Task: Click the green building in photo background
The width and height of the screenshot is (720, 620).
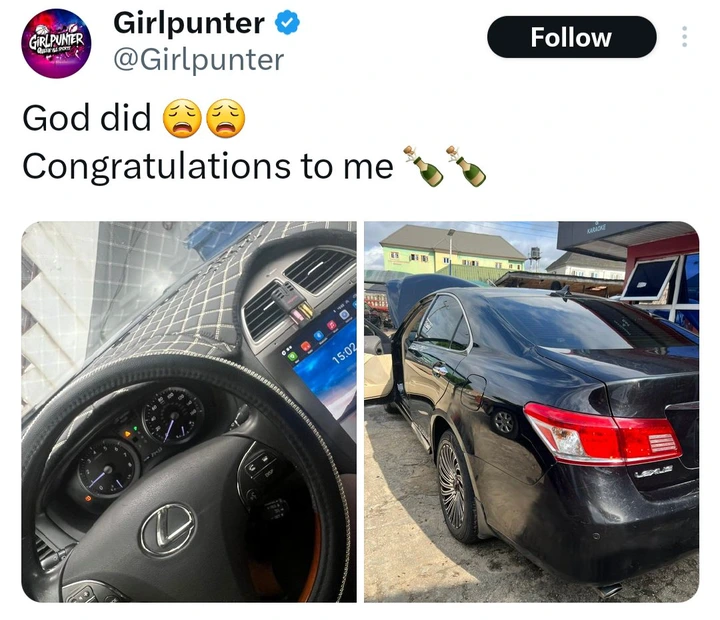Action: coord(452,251)
